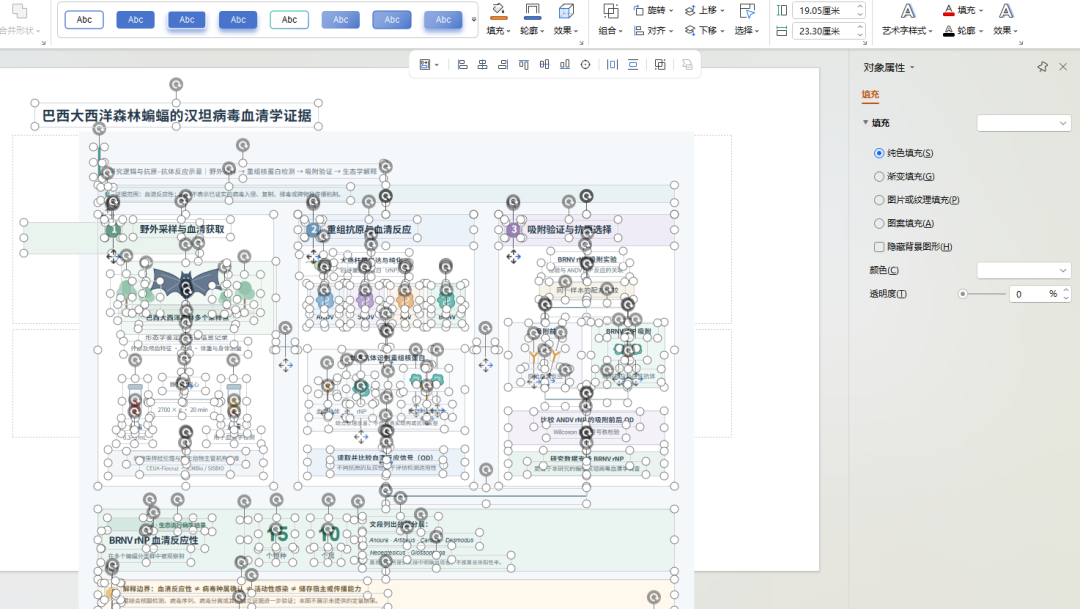Open the 对齐 dropdown in ribbon
The width and height of the screenshot is (1080, 609).
click(653, 30)
